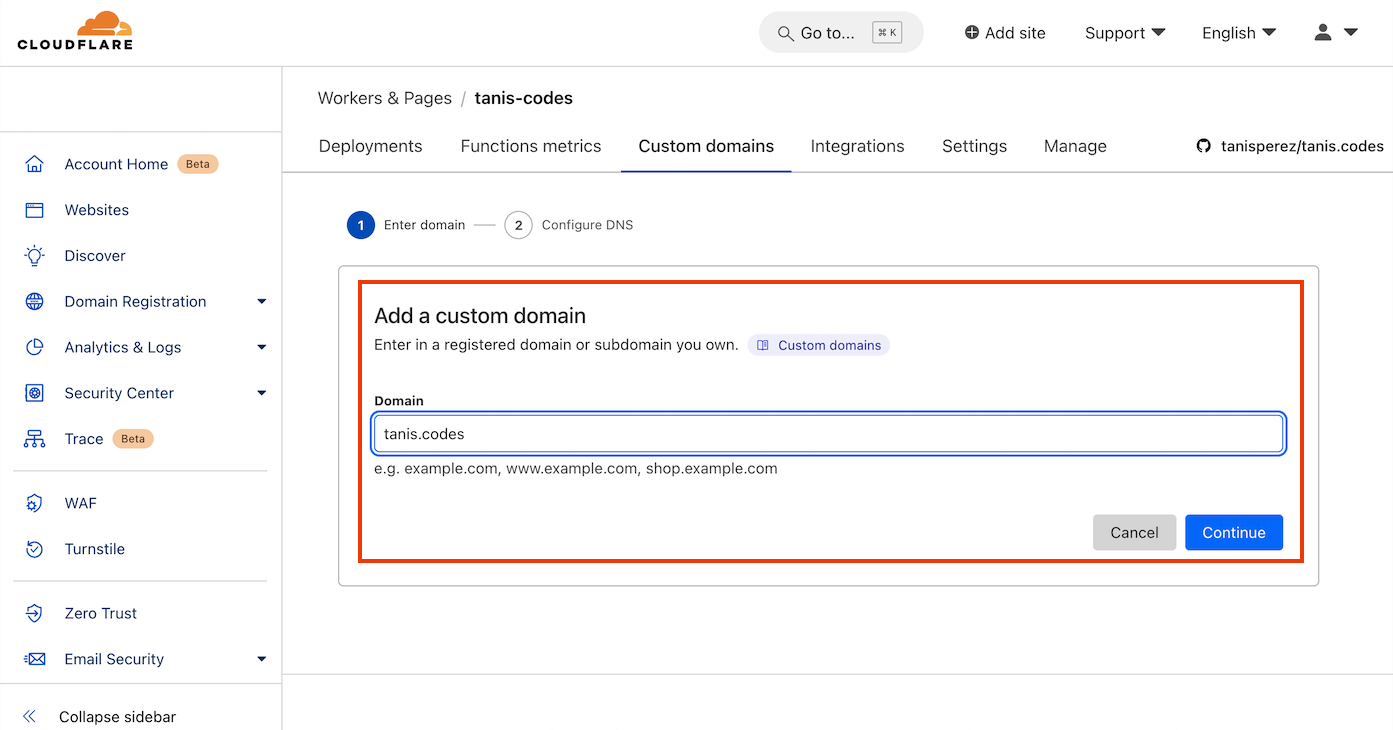1393x730 pixels.
Task: Click the Cloudflare logo
Action: click(74, 31)
